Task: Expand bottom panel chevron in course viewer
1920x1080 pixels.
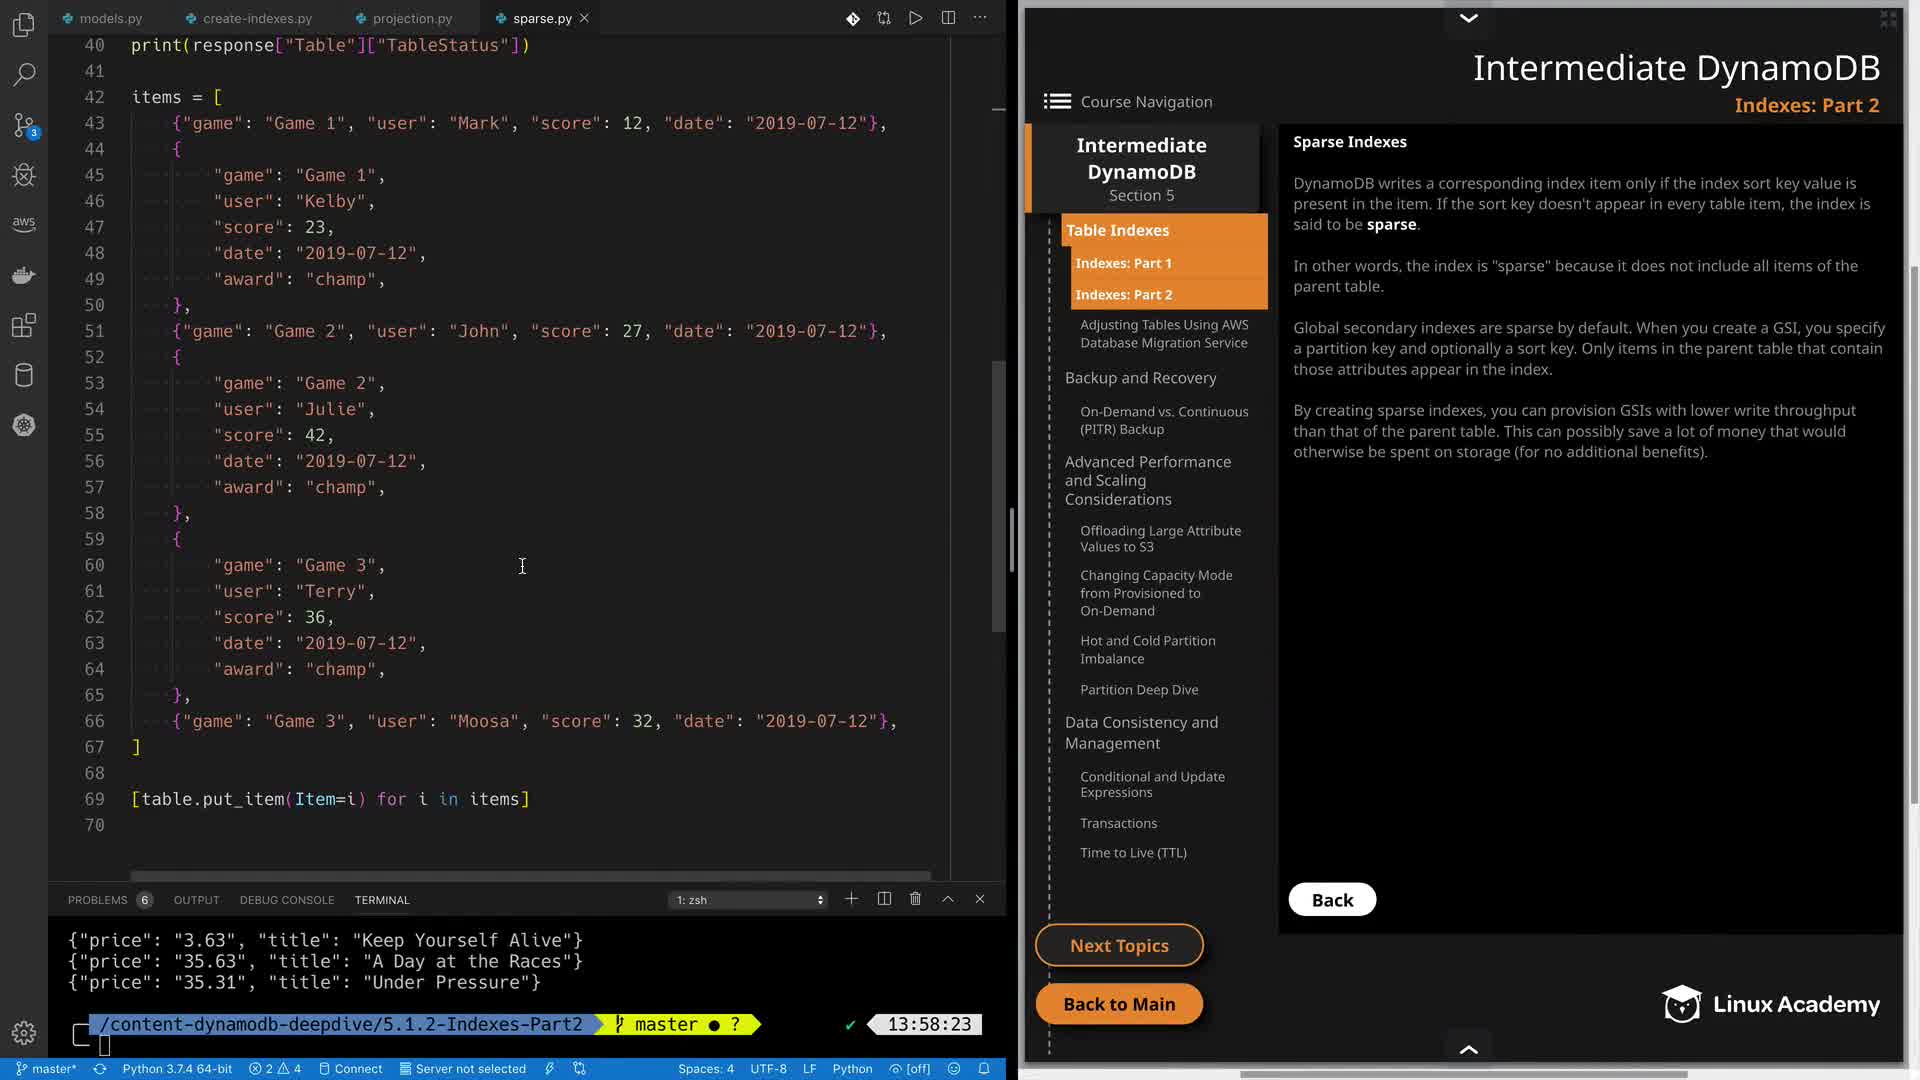Action: click(1468, 1049)
